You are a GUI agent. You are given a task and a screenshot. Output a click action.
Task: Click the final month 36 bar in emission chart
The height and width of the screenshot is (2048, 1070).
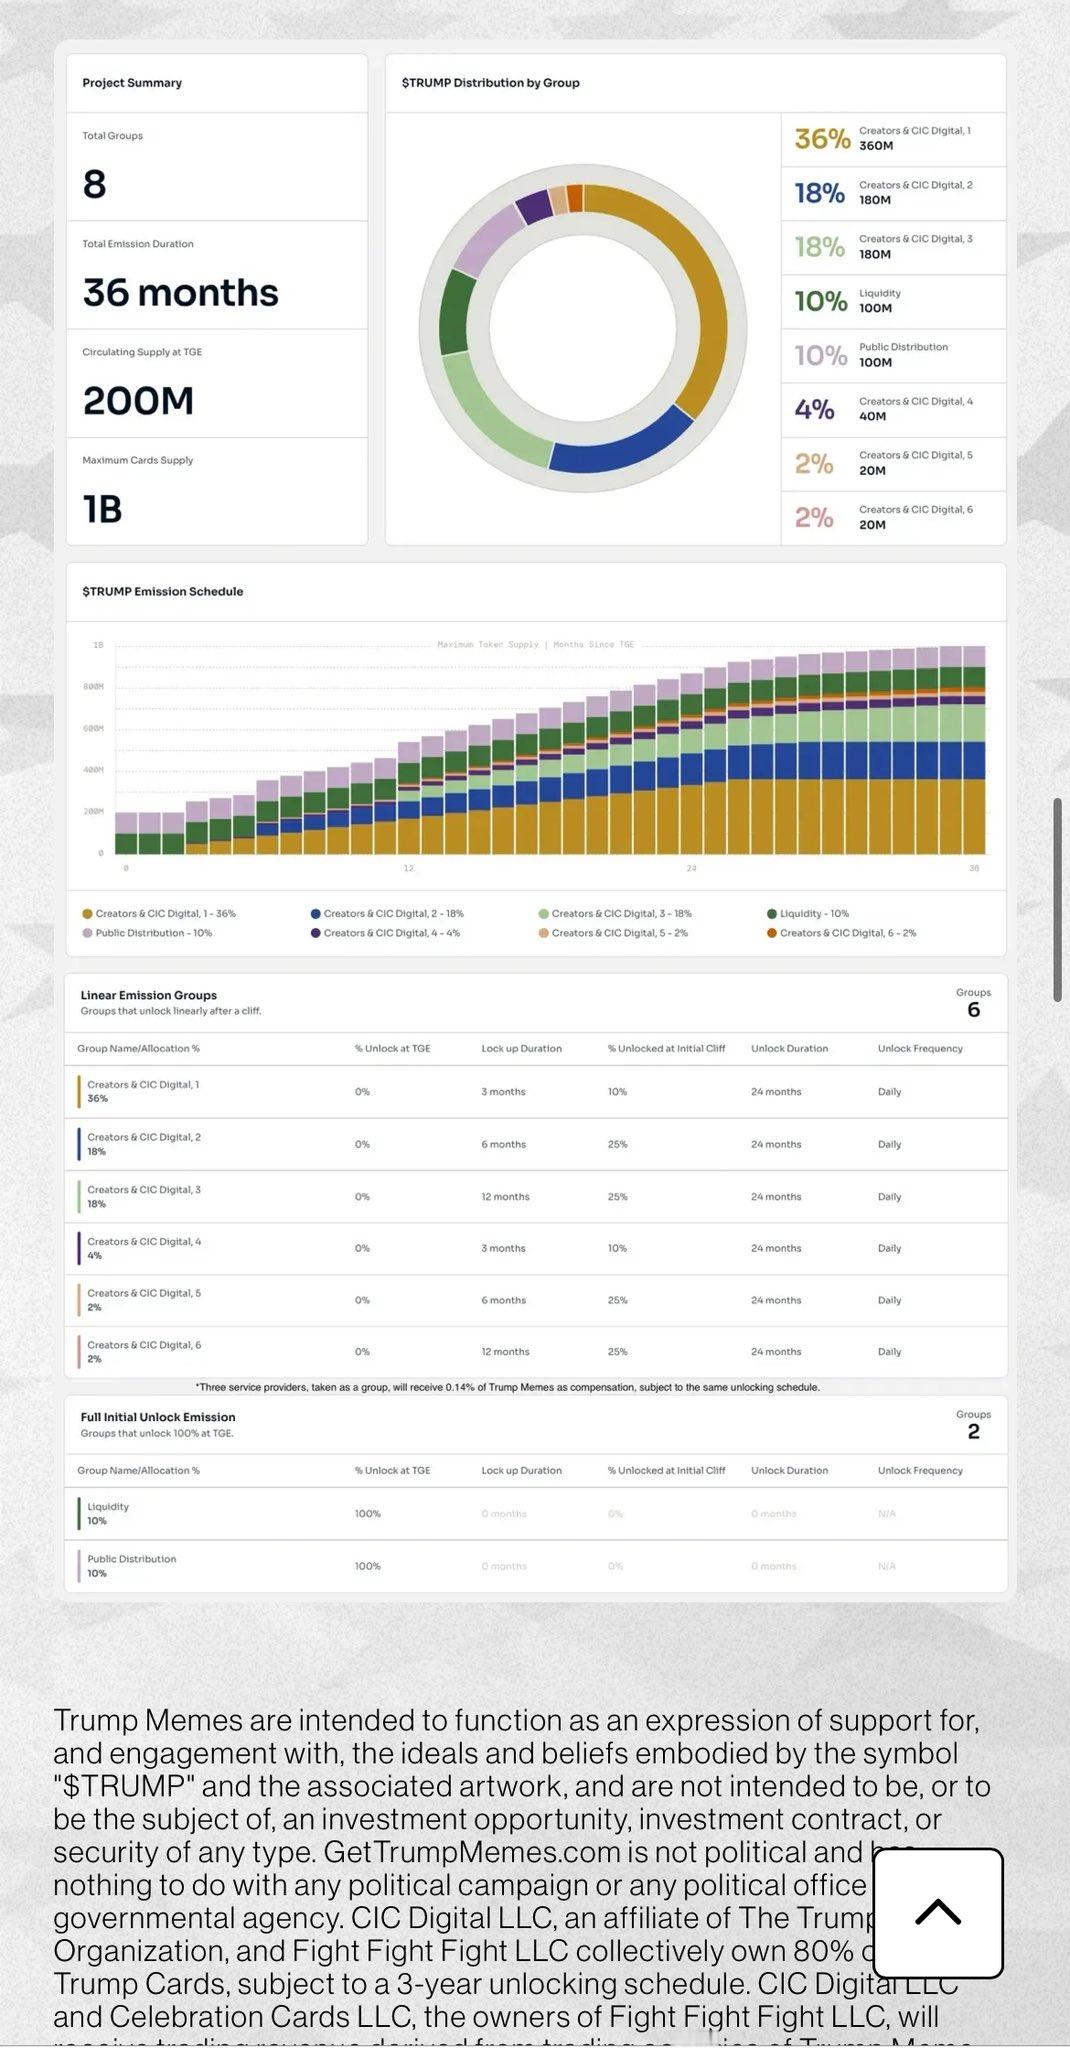tap(974, 750)
